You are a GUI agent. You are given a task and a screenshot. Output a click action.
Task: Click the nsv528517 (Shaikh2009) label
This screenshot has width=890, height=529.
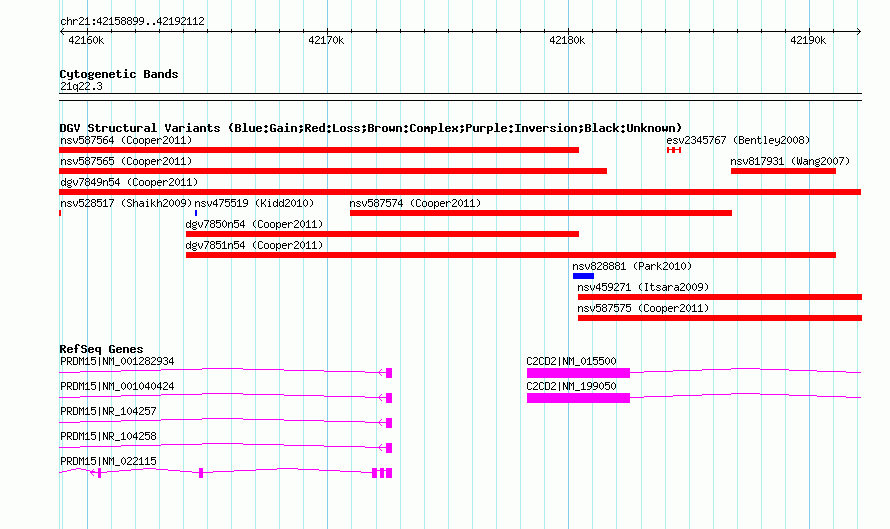(126, 203)
